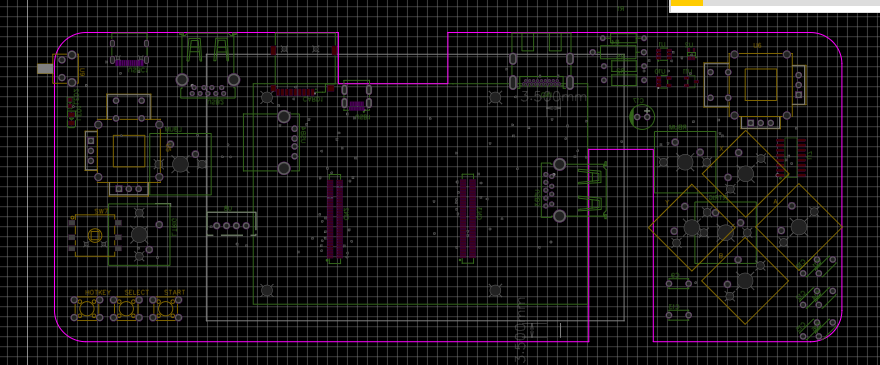The height and width of the screenshot is (365, 880).
Task: Select the Y button diamond footprint
Action: coord(691,227)
